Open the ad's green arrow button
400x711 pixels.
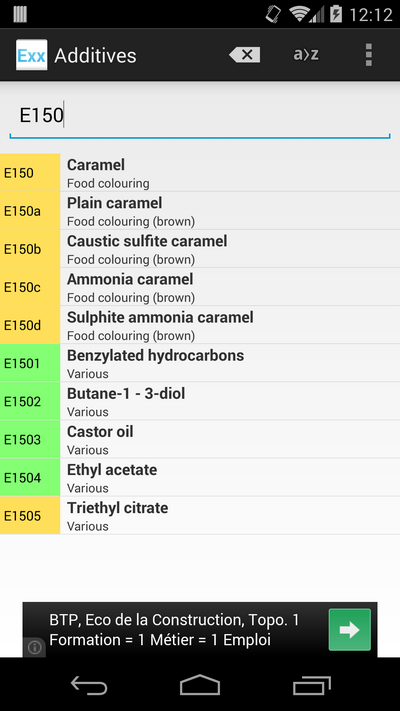click(x=350, y=630)
